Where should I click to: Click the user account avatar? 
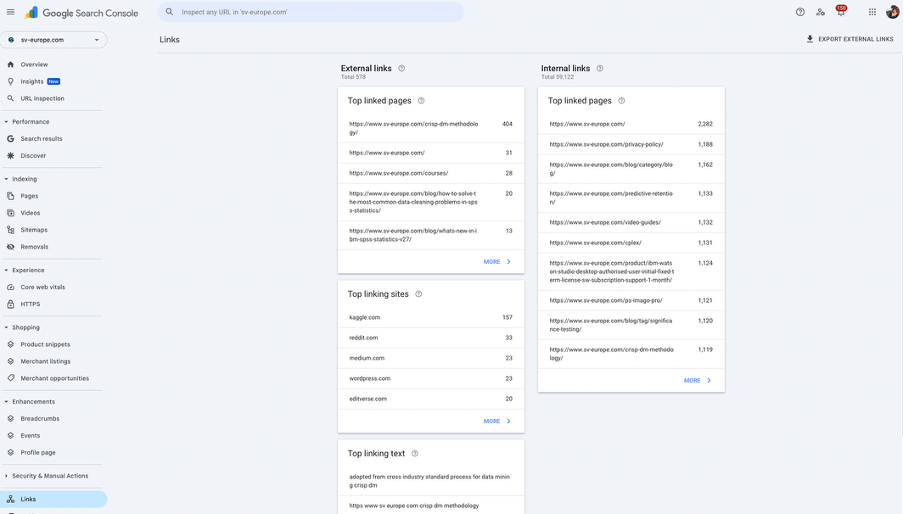(x=892, y=12)
